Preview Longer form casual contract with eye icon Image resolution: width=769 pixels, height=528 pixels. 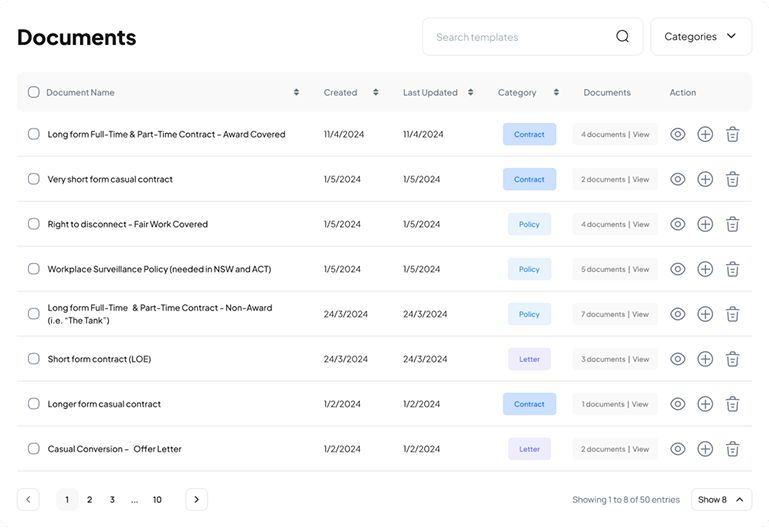(x=678, y=404)
